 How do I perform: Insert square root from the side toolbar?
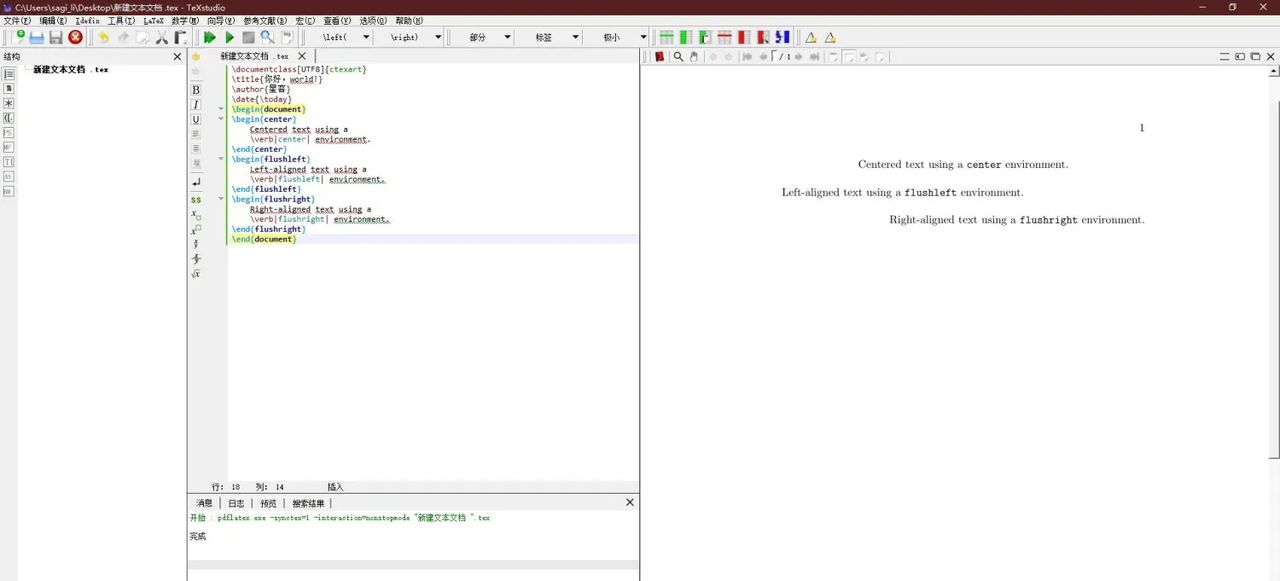(x=196, y=274)
